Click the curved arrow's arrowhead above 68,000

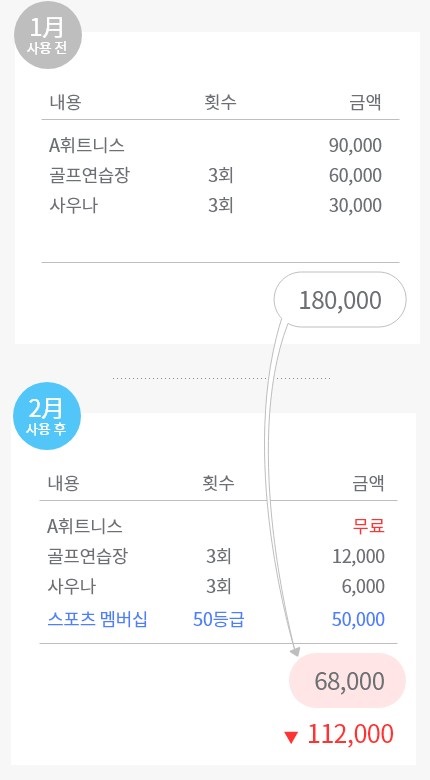coord(295,651)
